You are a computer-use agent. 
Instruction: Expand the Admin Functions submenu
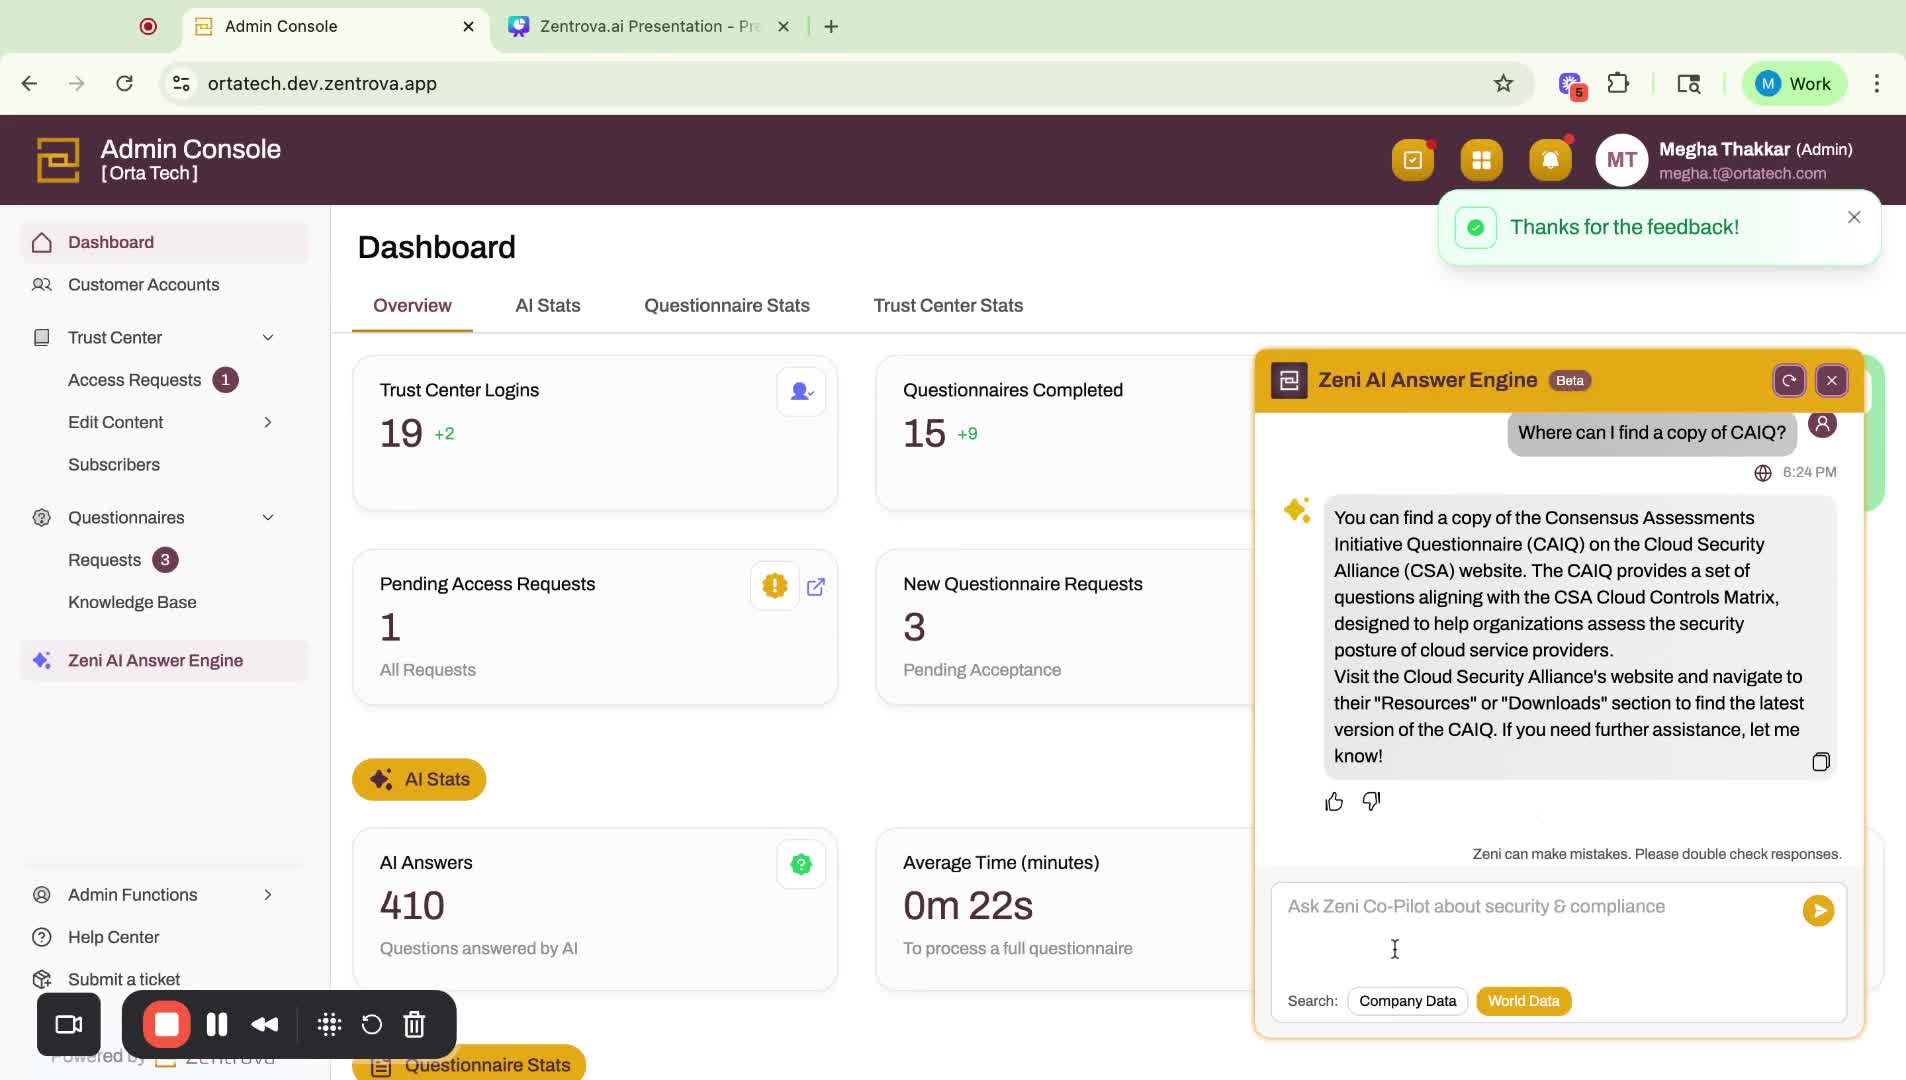pos(267,895)
